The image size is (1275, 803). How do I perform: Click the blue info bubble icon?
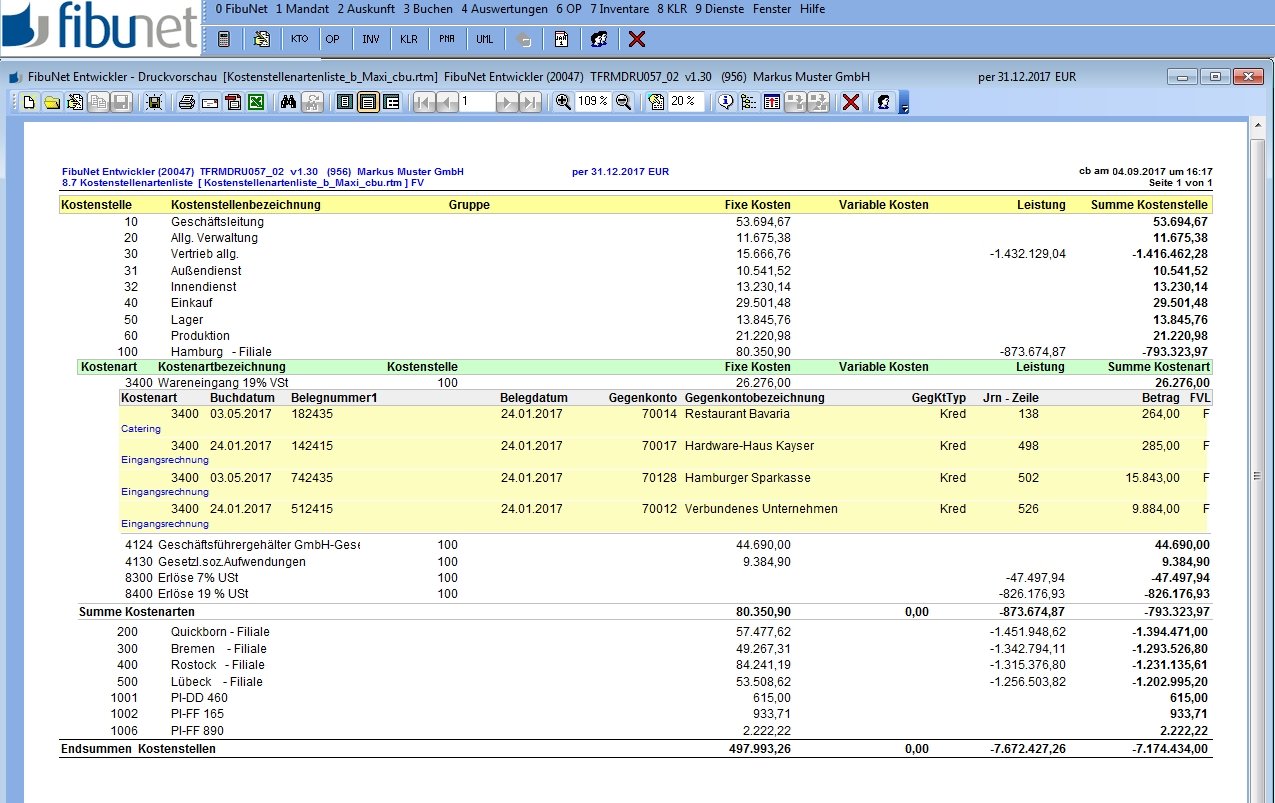726,102
